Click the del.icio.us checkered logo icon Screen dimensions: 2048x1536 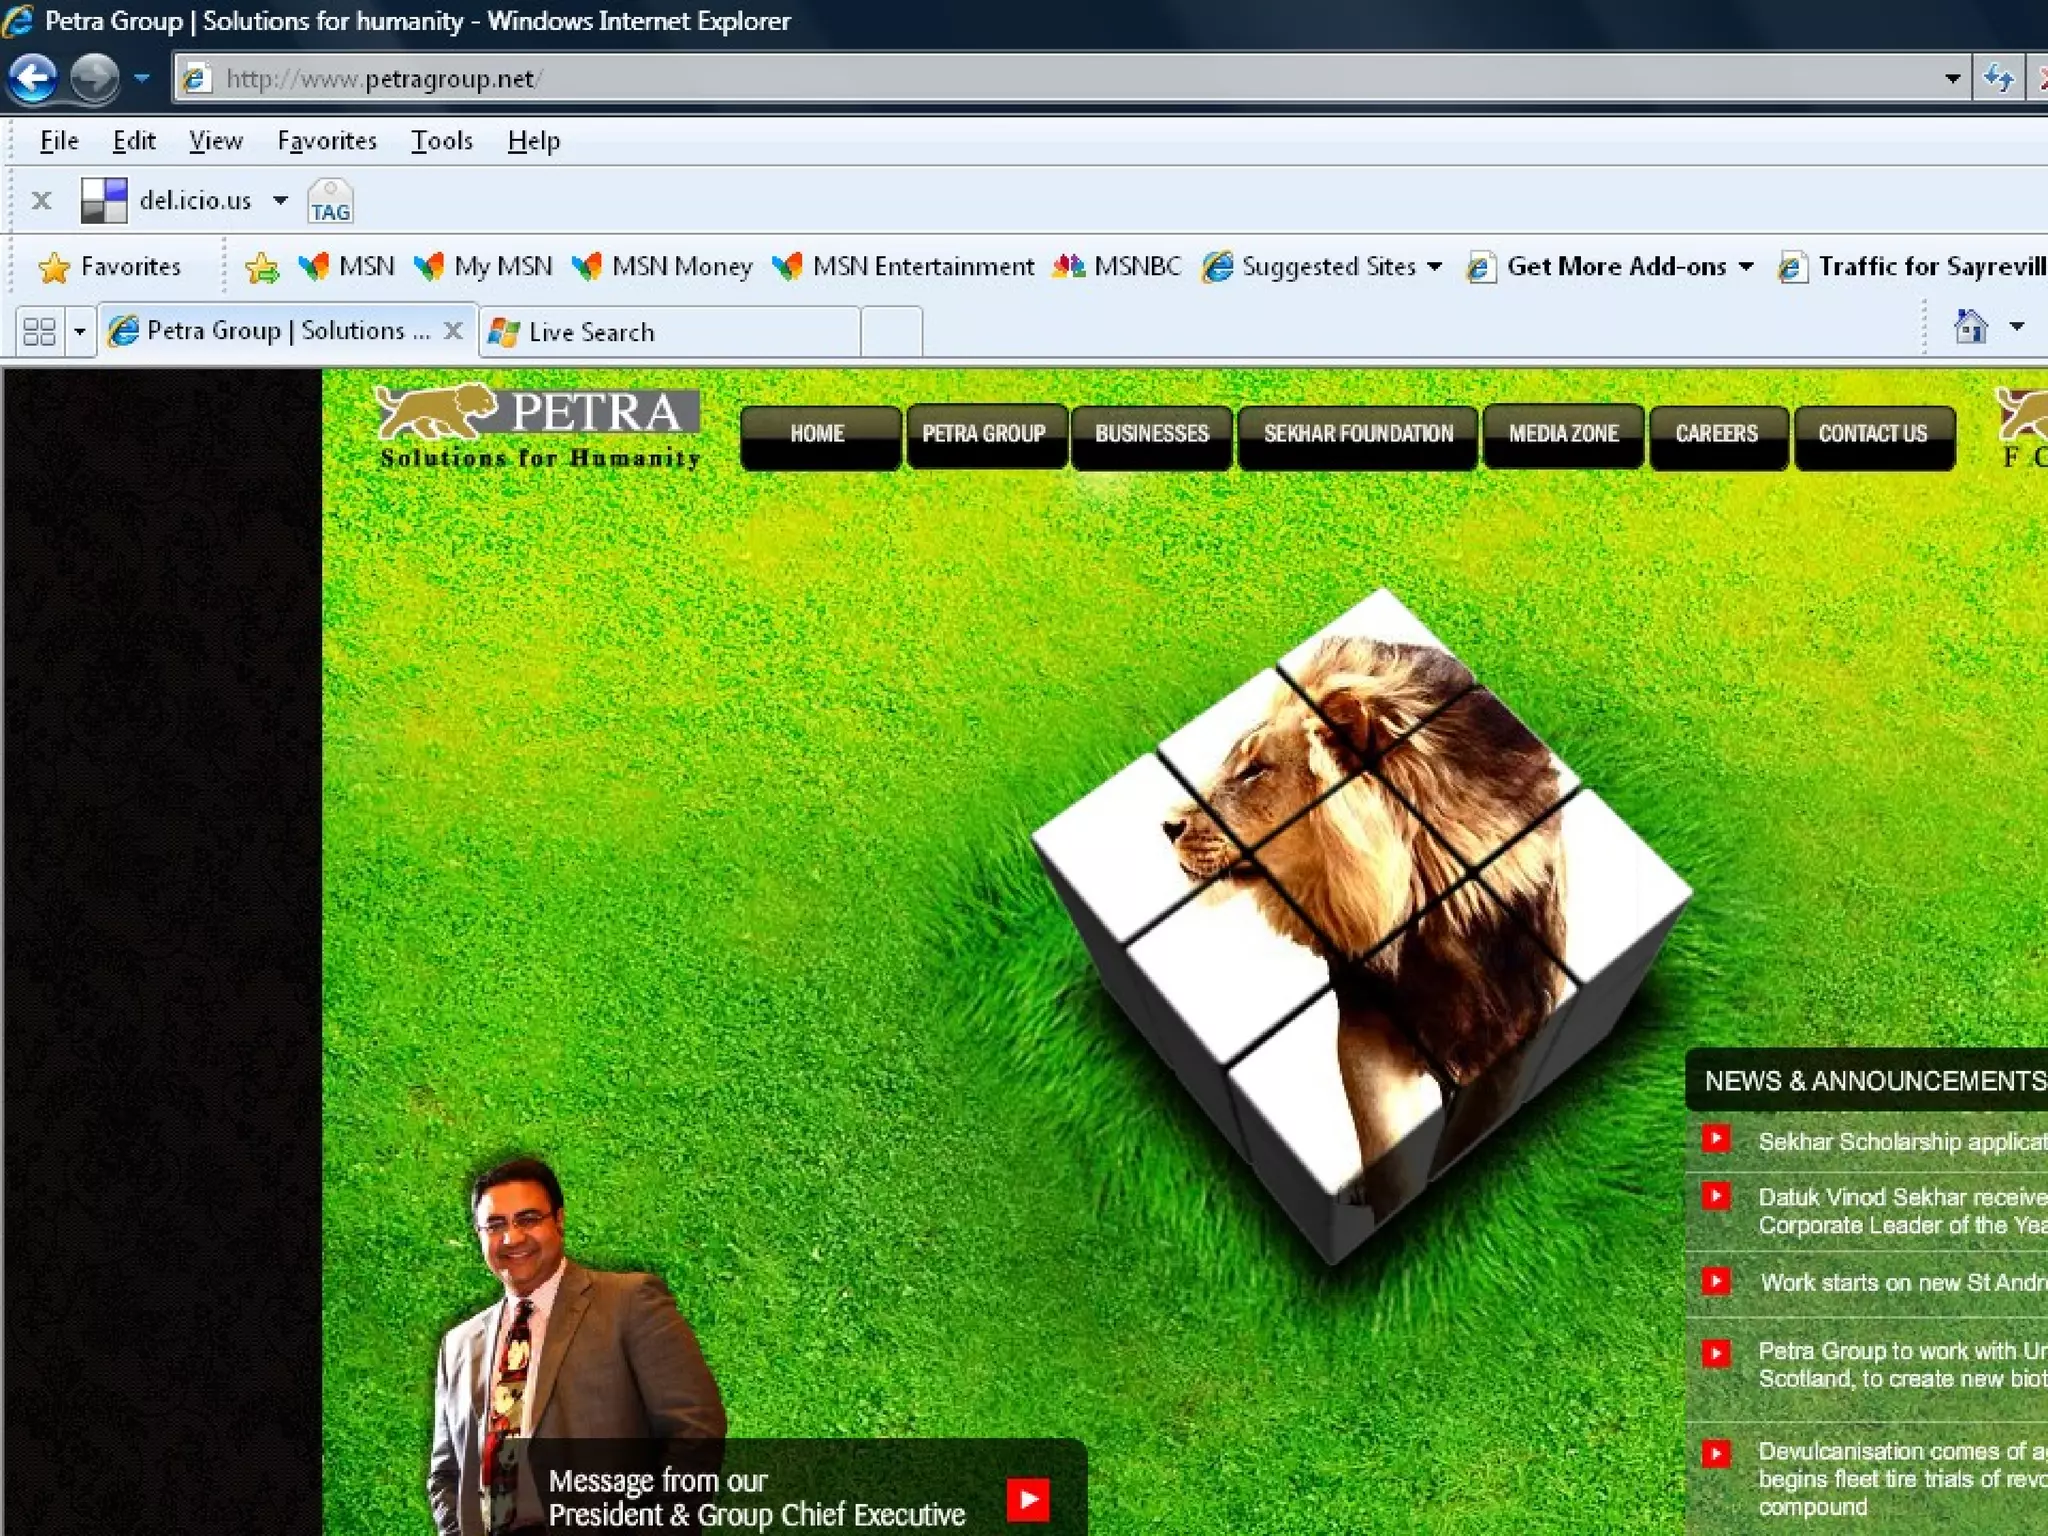[x=104, y=200]
